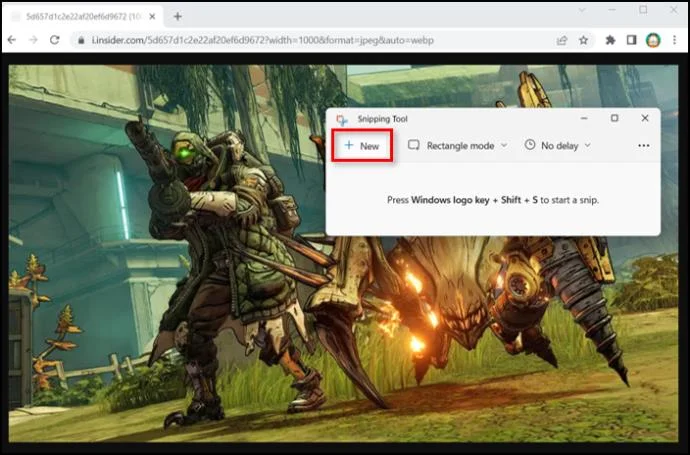Click the share page icon in address bar

562,40
